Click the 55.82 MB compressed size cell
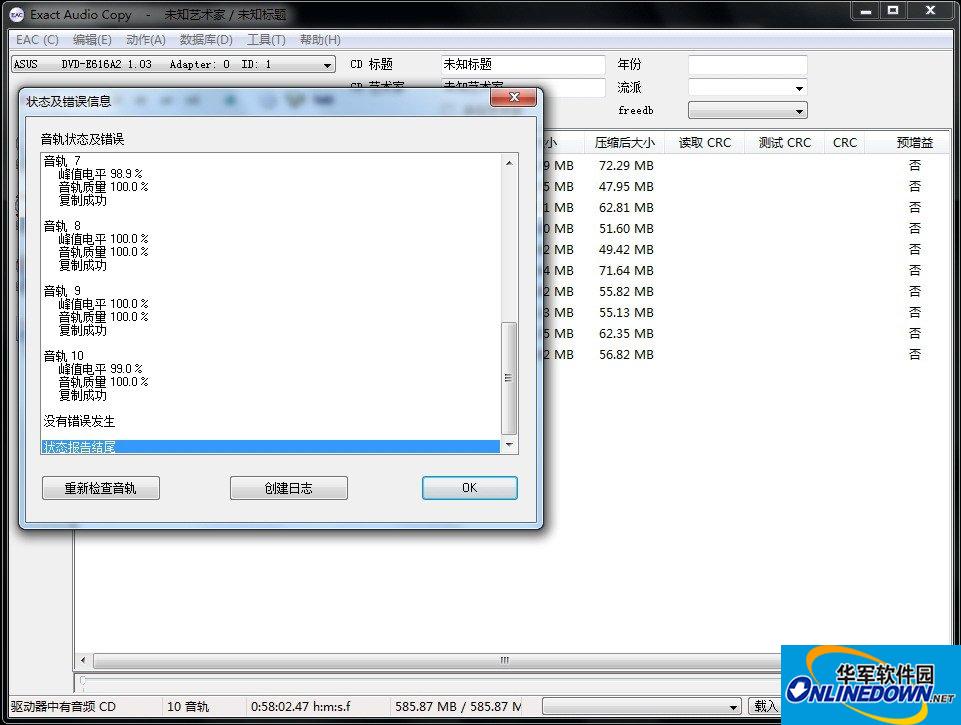This screenshot has width=961, height=725. (626, 291)
